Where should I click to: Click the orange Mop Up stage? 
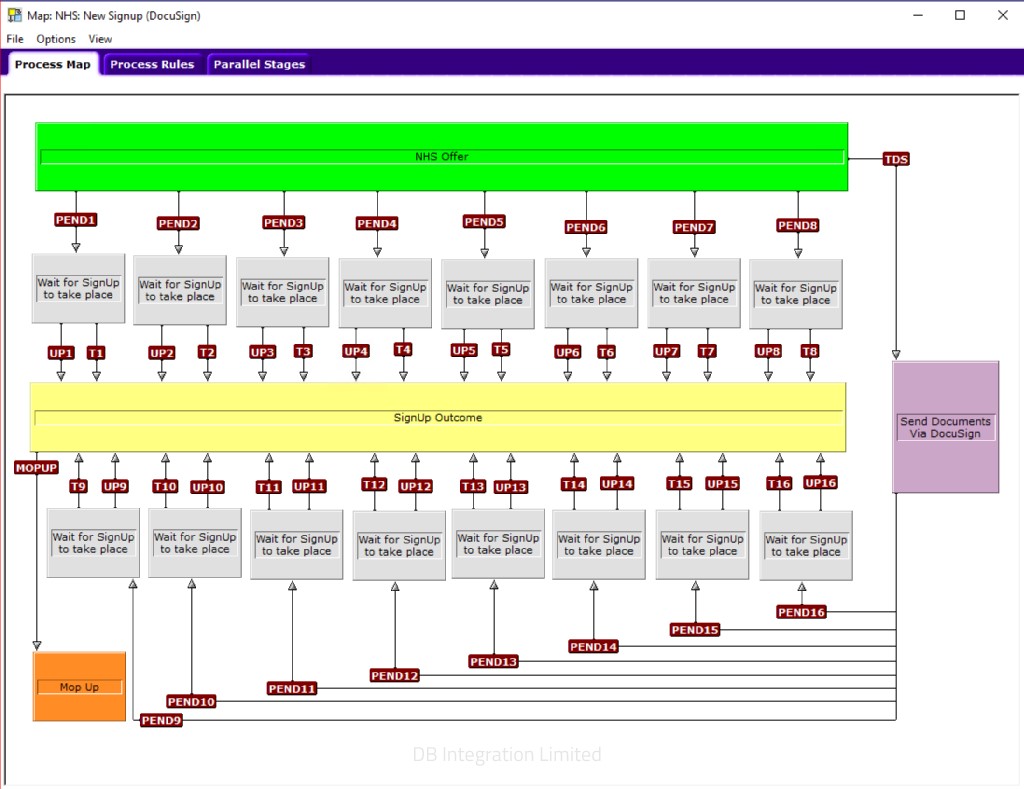(x=79, y=687)
